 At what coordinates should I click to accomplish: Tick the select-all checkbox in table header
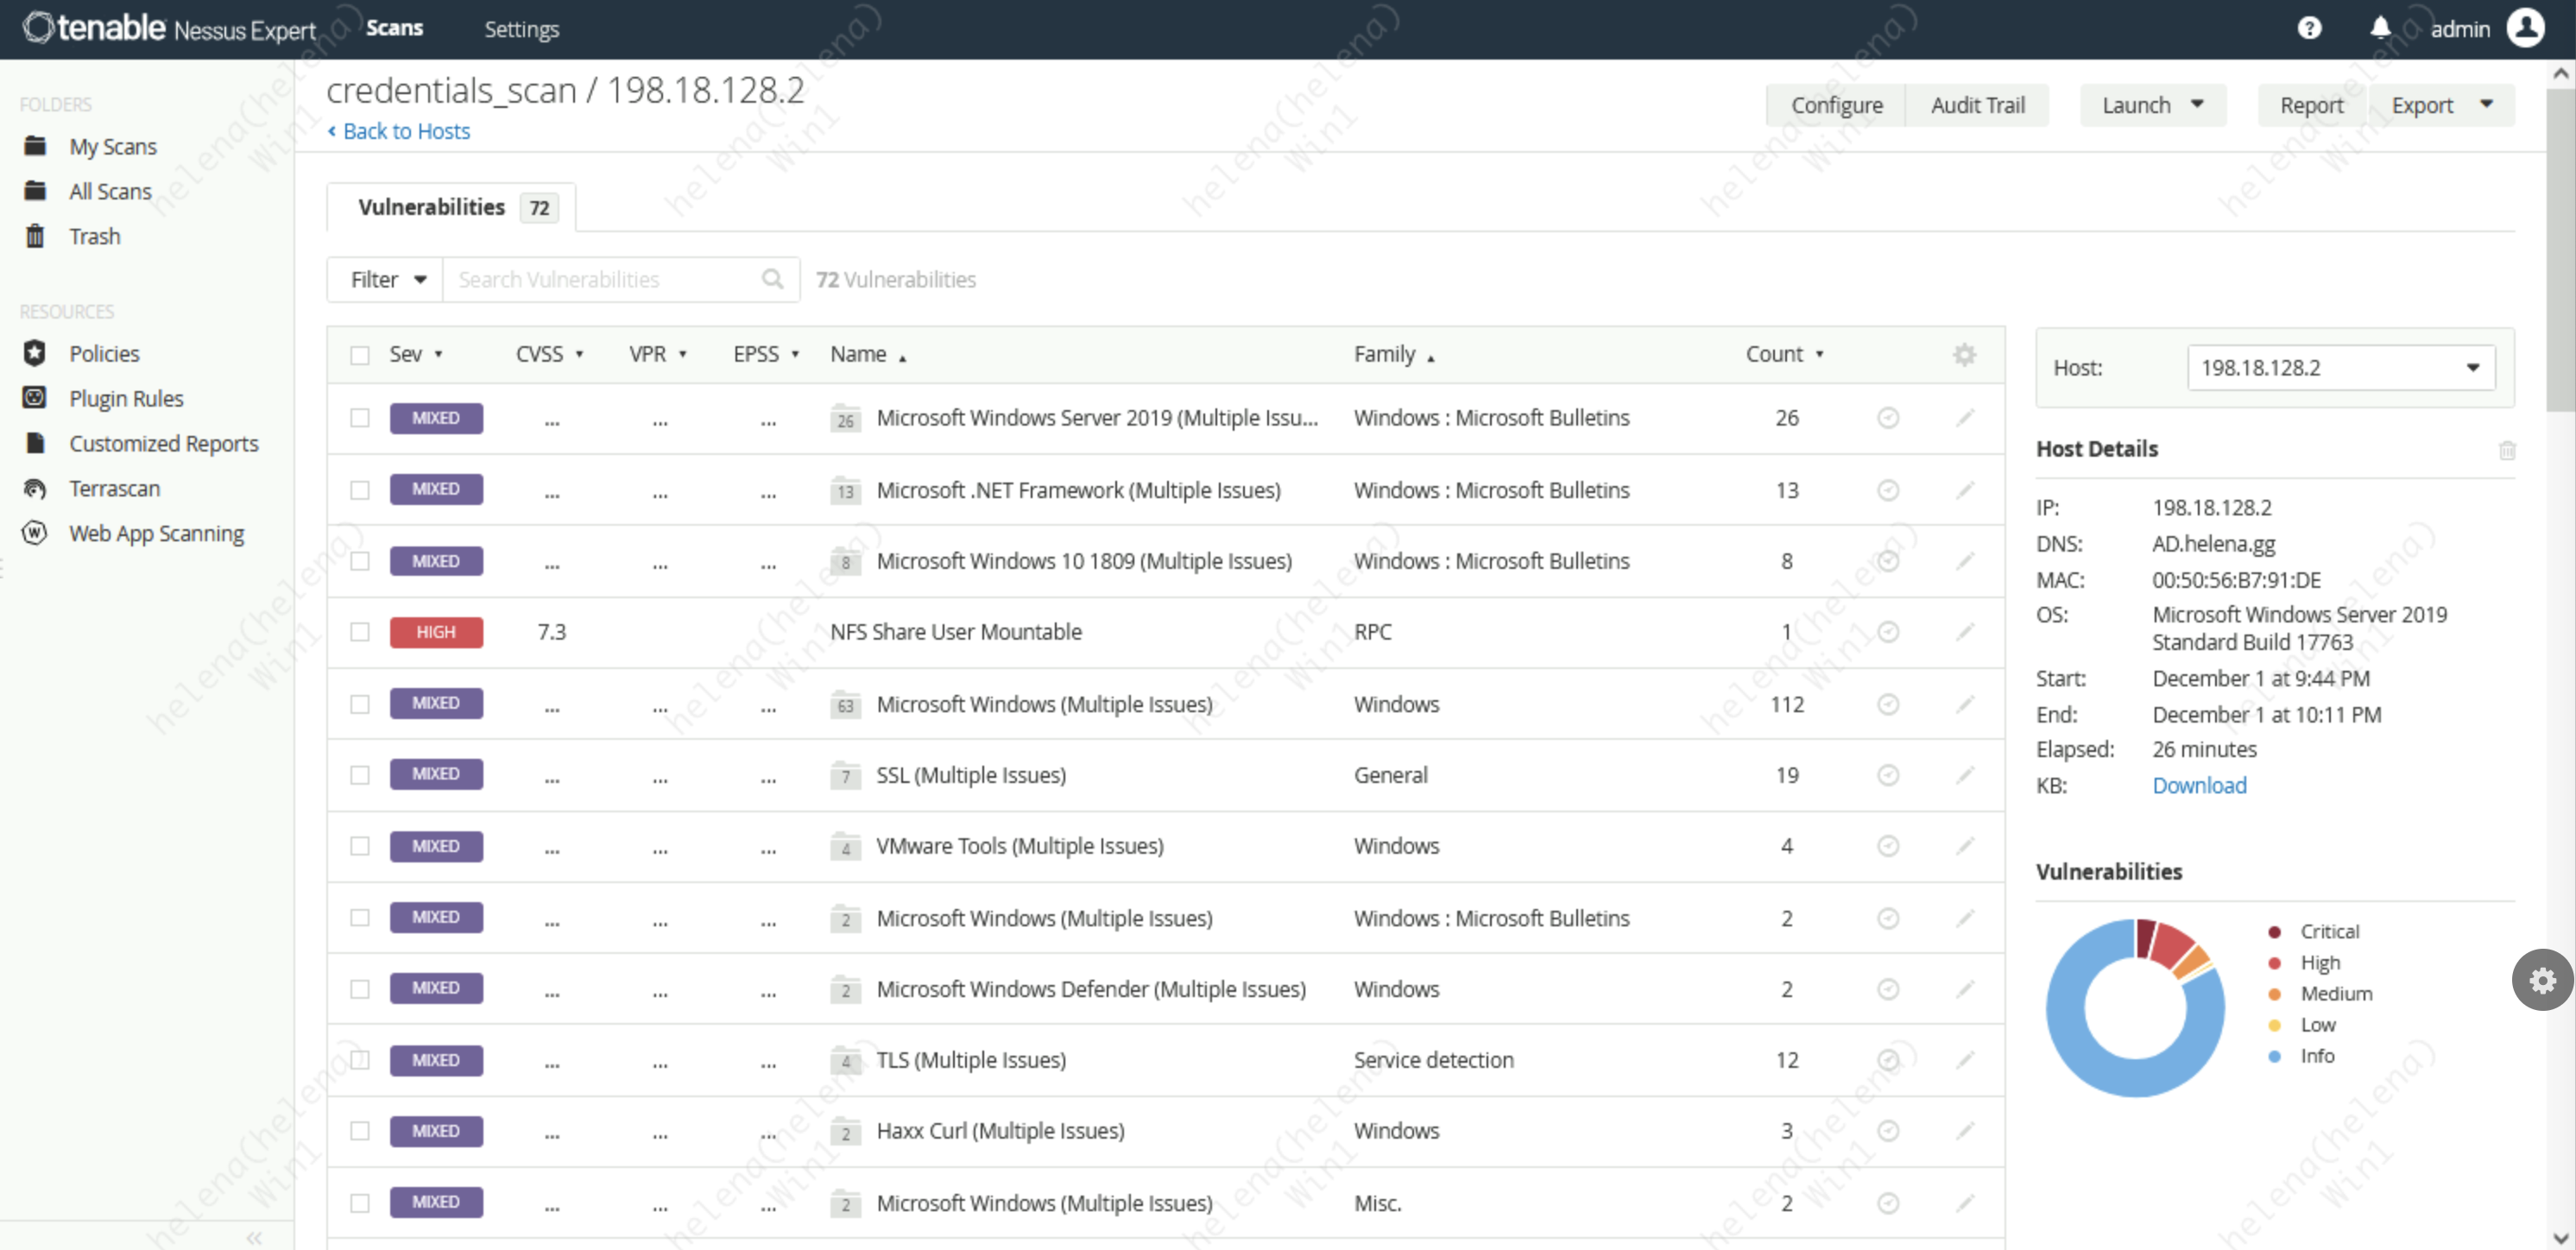tap(360, 355)
